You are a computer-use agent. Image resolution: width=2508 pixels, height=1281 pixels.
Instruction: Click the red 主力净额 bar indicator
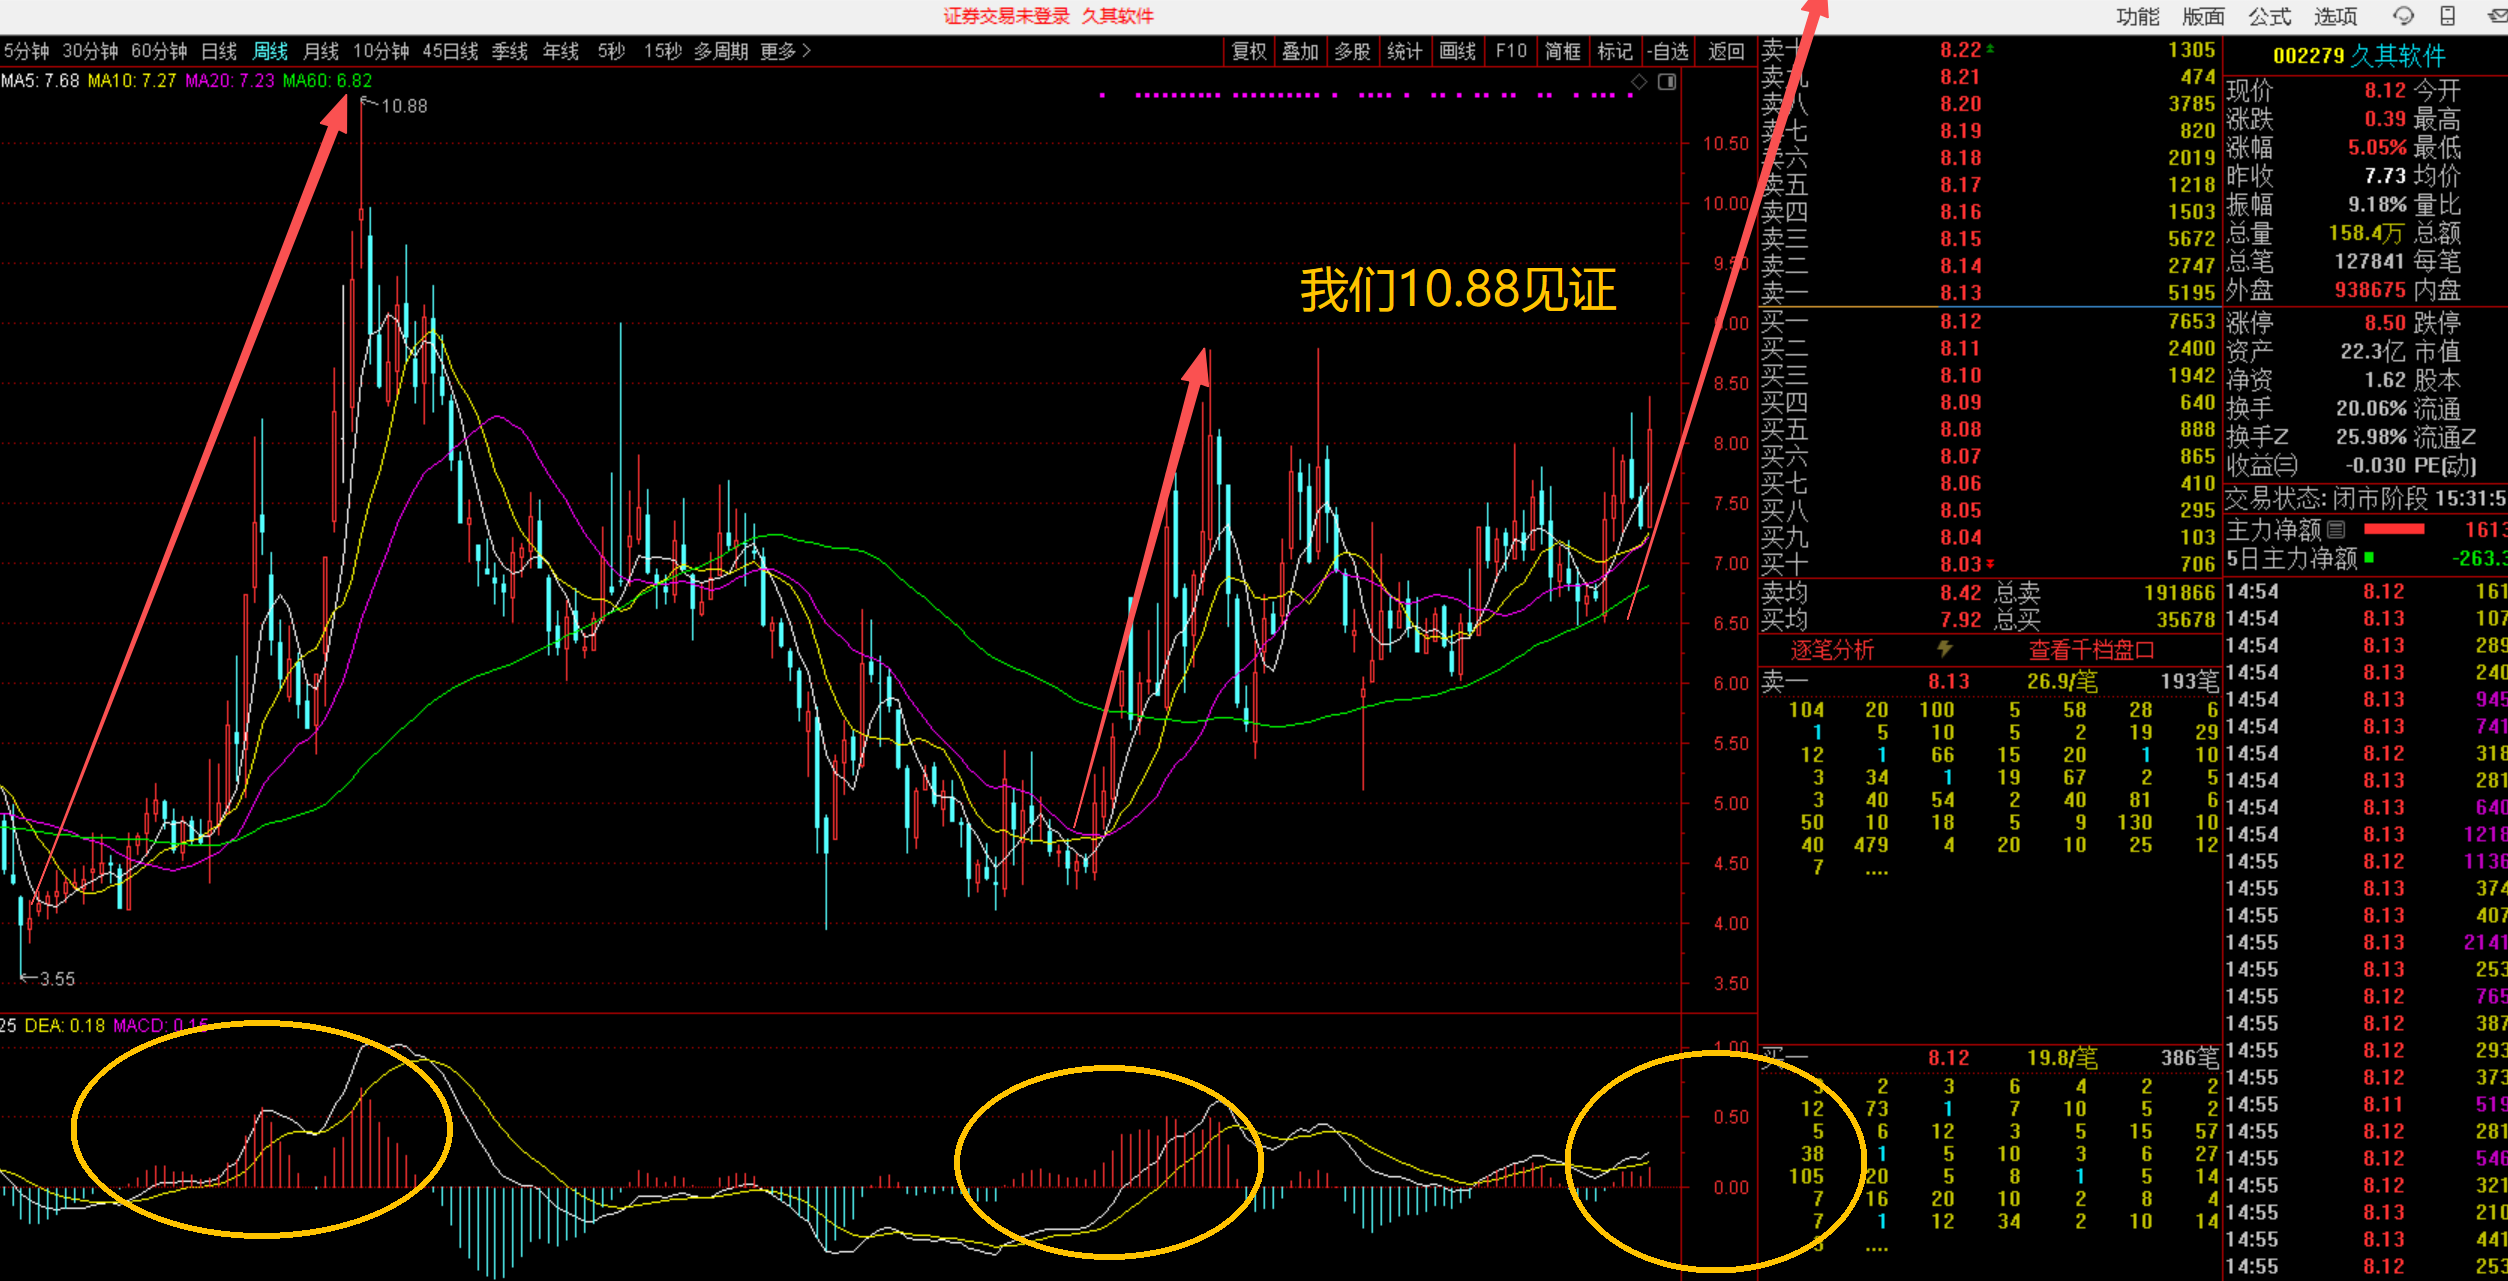[x=2393, y=529]
